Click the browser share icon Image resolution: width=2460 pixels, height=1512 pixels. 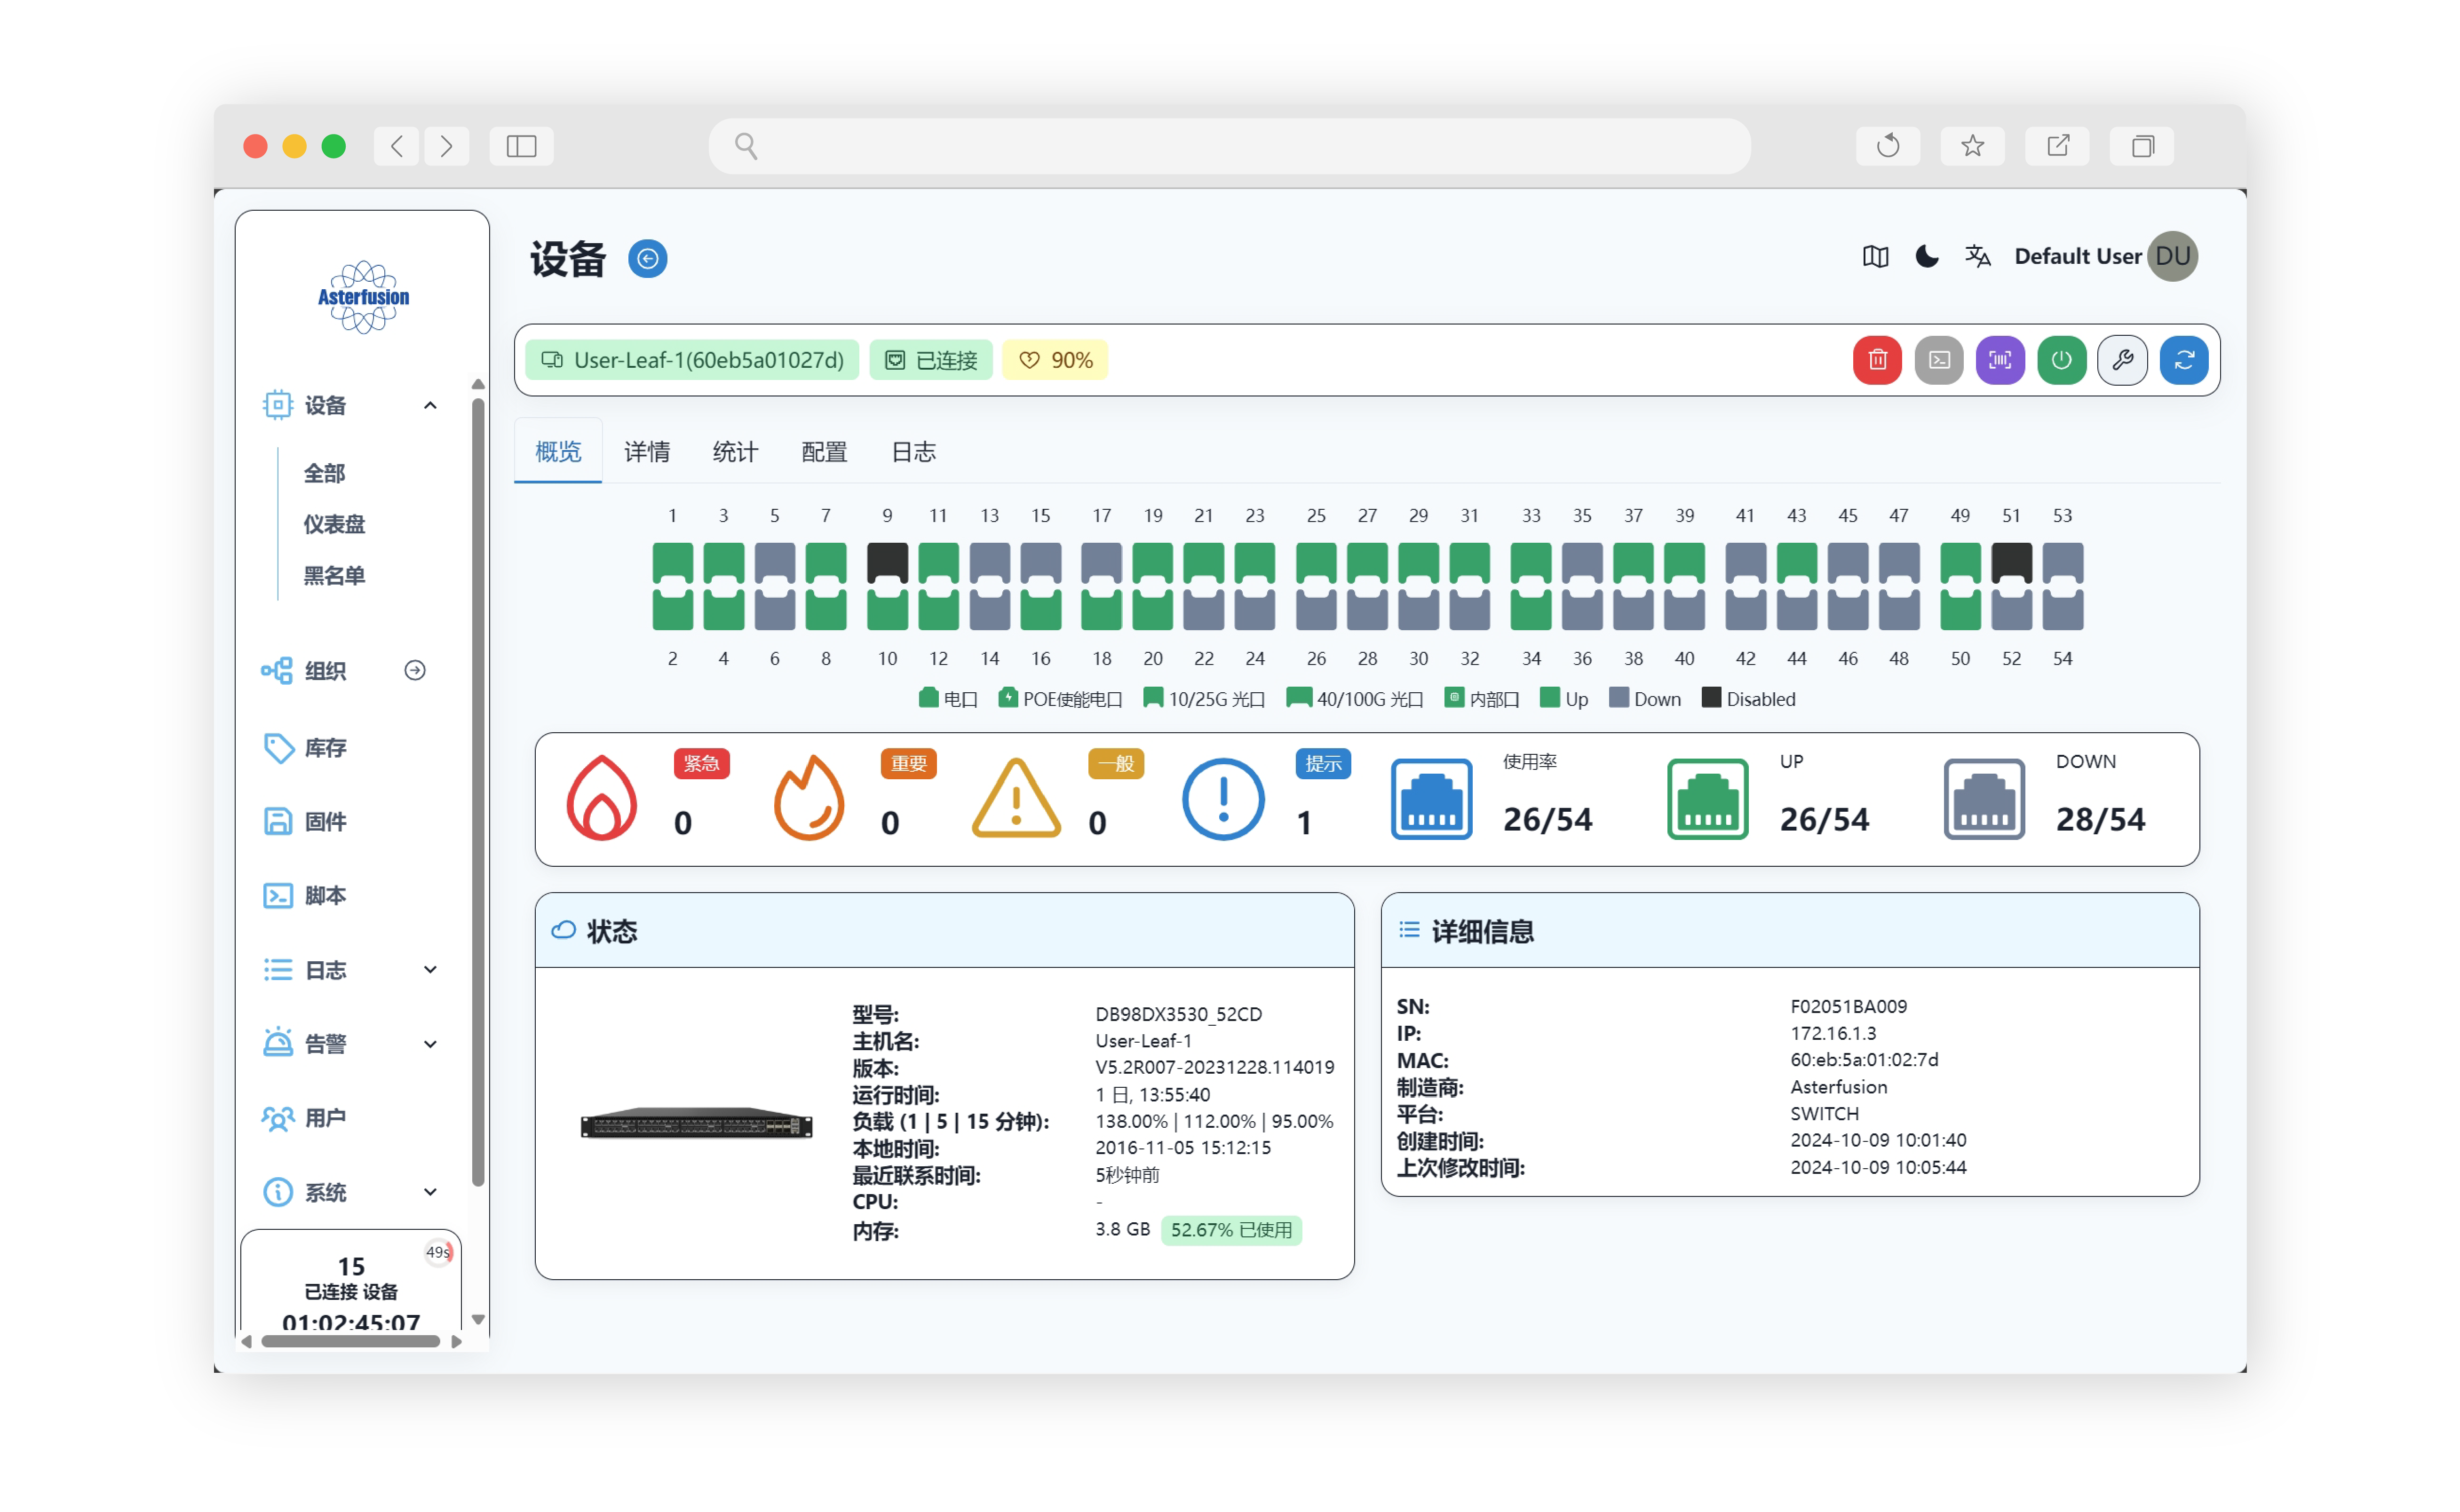click(x=2057, y=146)
